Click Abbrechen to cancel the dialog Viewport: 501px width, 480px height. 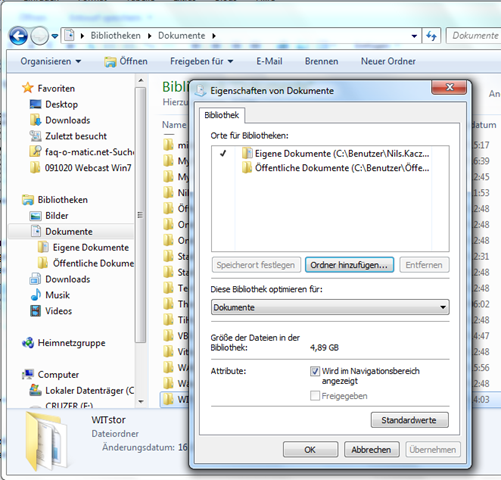coord(372,450)
